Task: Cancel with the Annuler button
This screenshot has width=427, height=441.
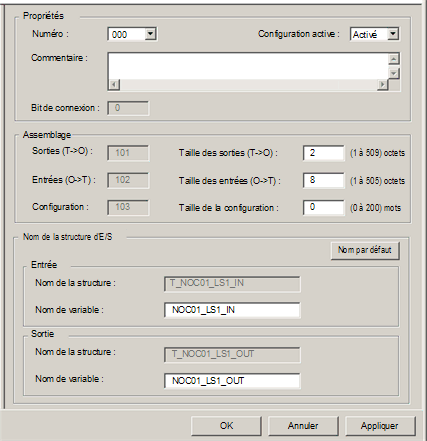Action: [x=303, y=426]
